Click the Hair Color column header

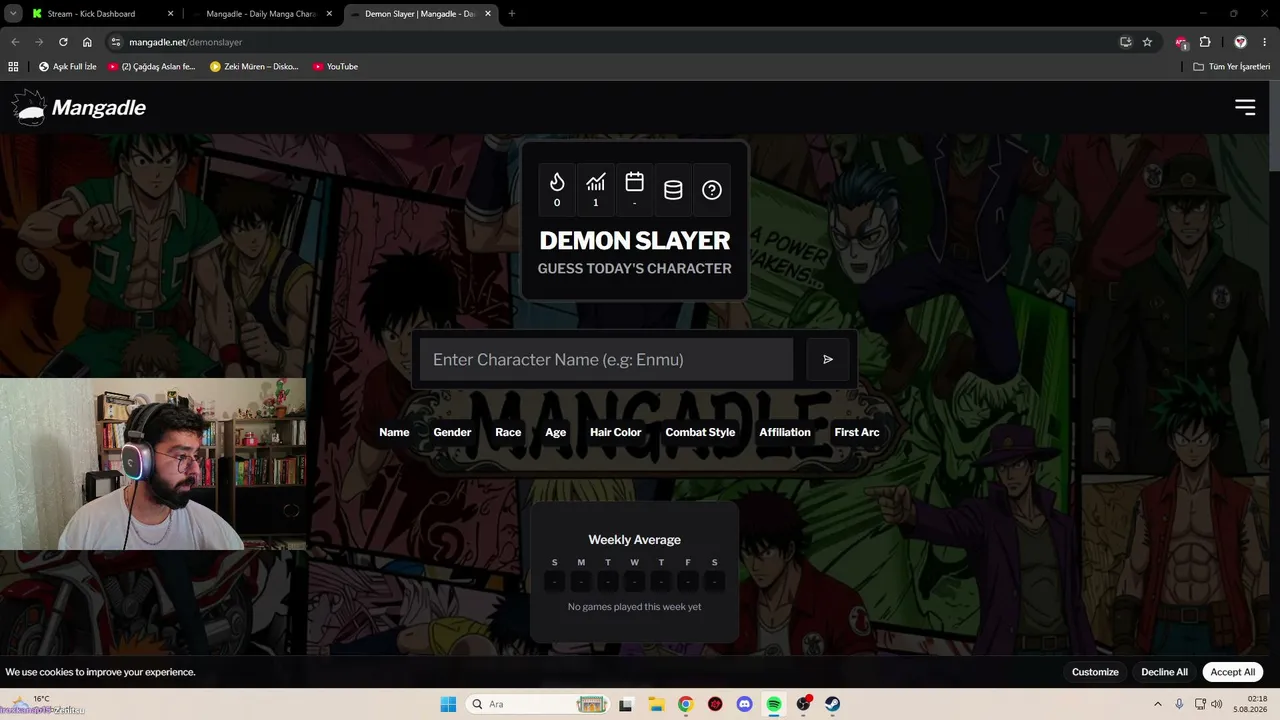[615, 432]
